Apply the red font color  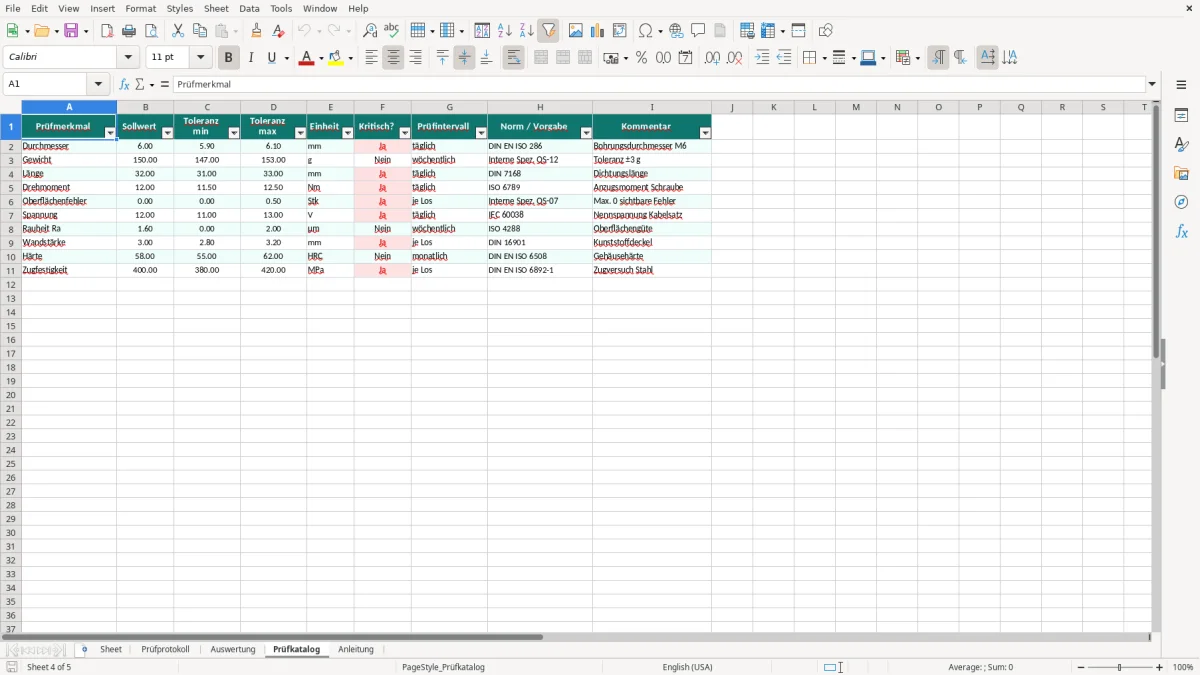[306, 58]
